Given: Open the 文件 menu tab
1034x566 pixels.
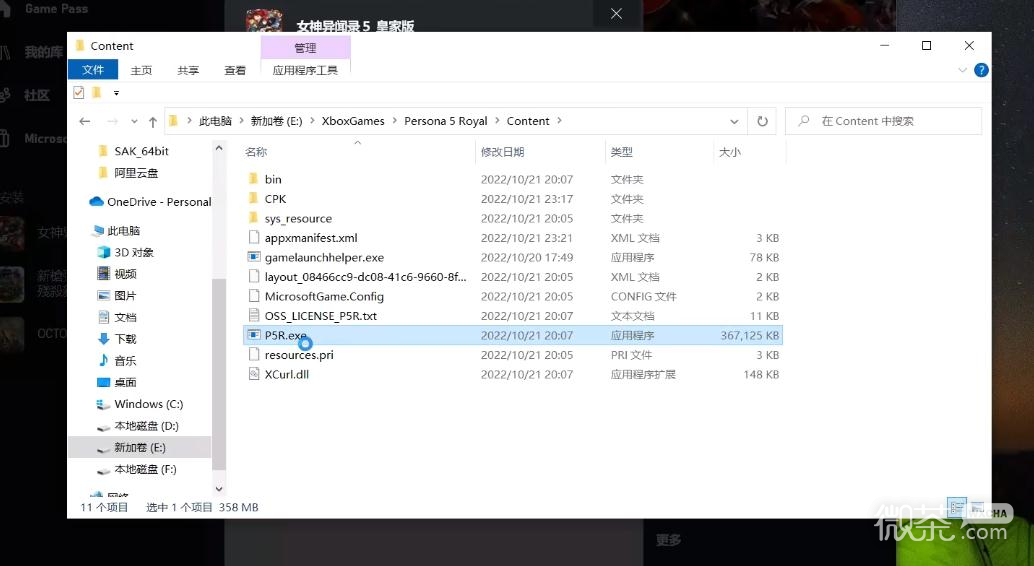Looking at the screenshot, I should coord(93,70).
